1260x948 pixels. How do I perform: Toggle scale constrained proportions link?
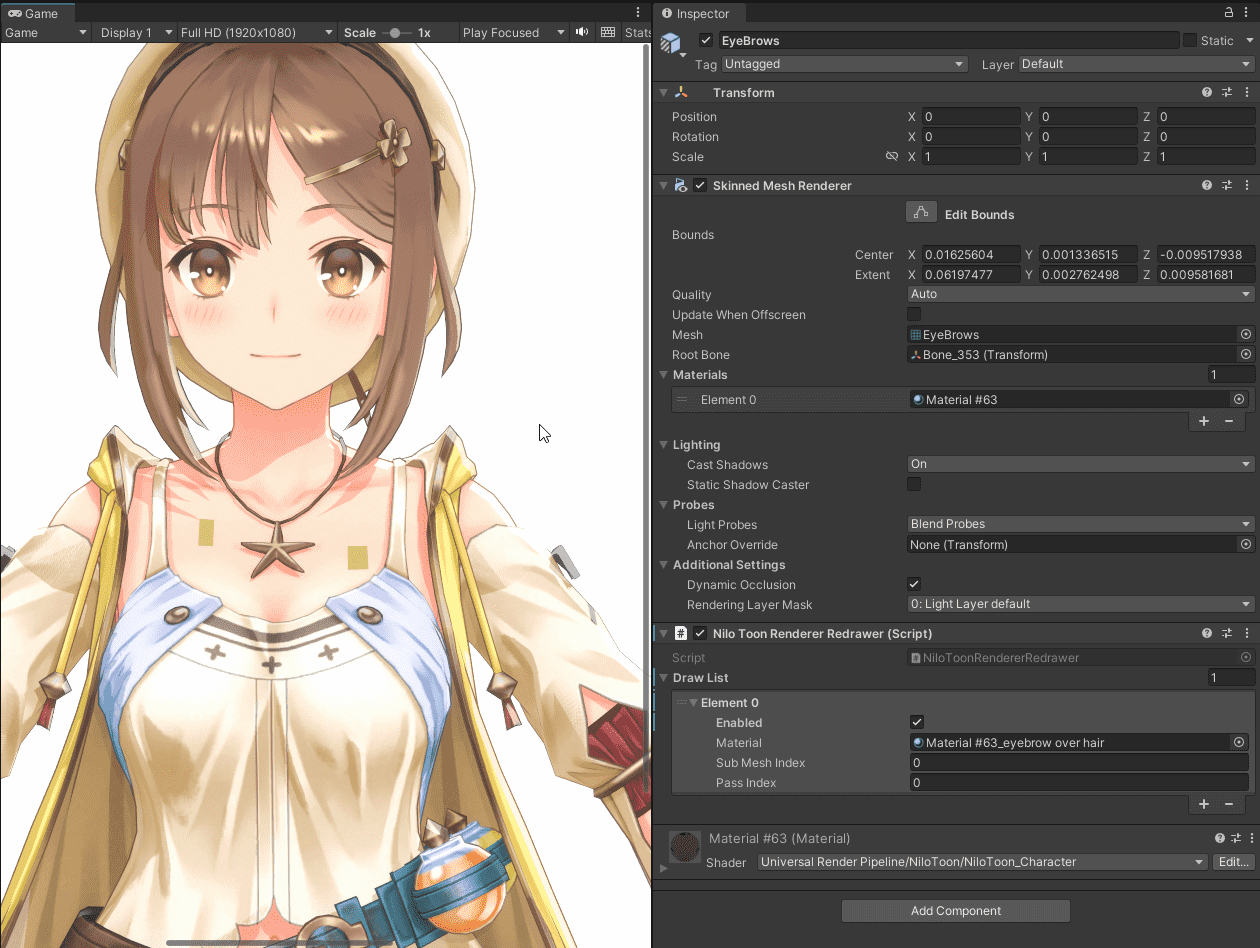tap(892, 157)
